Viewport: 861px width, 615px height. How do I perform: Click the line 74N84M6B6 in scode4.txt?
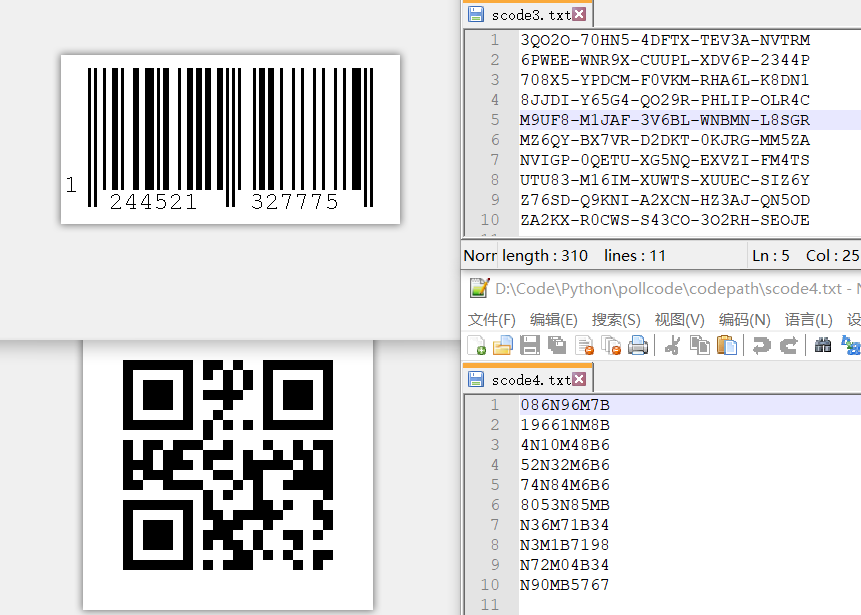coord(565,485)
